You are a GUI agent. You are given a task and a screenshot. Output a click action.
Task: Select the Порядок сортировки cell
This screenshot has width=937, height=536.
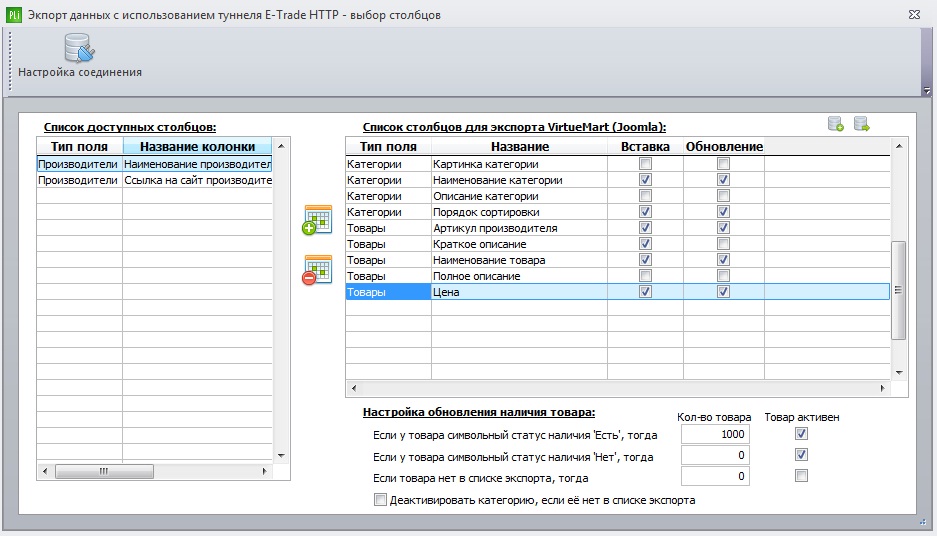pyautogui.click(x=519, y=212)
